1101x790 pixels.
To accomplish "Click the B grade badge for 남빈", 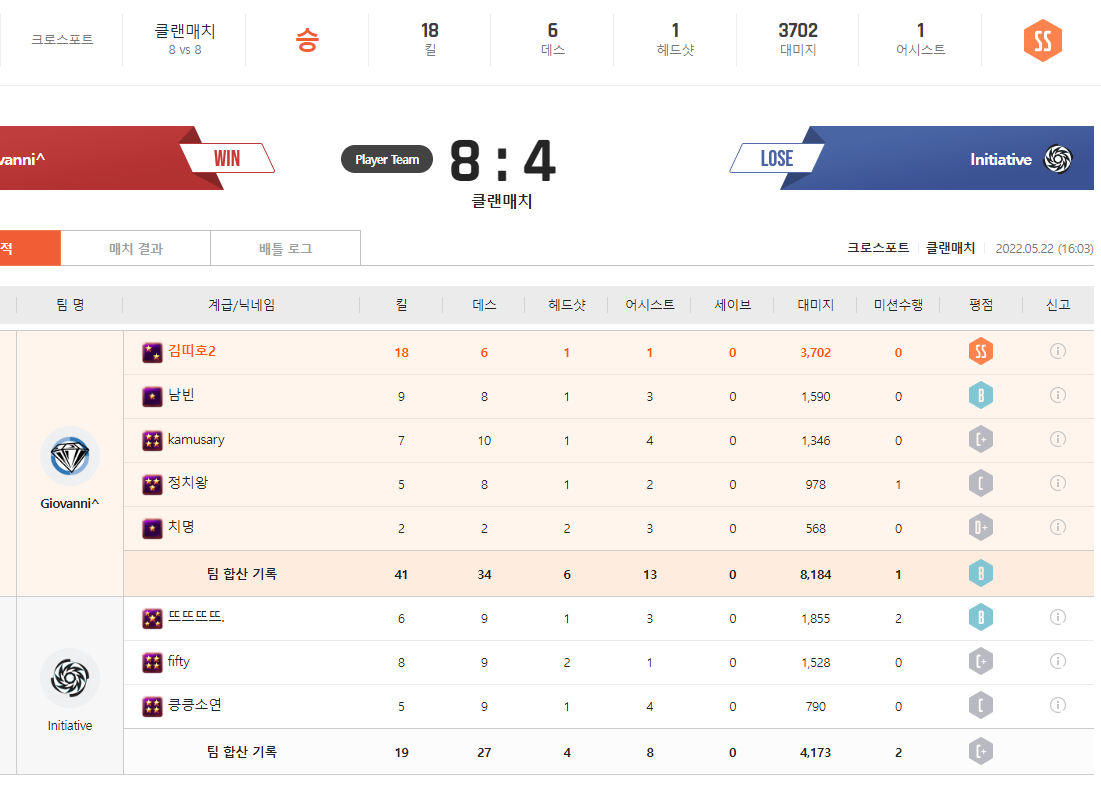I will point(980,396).
